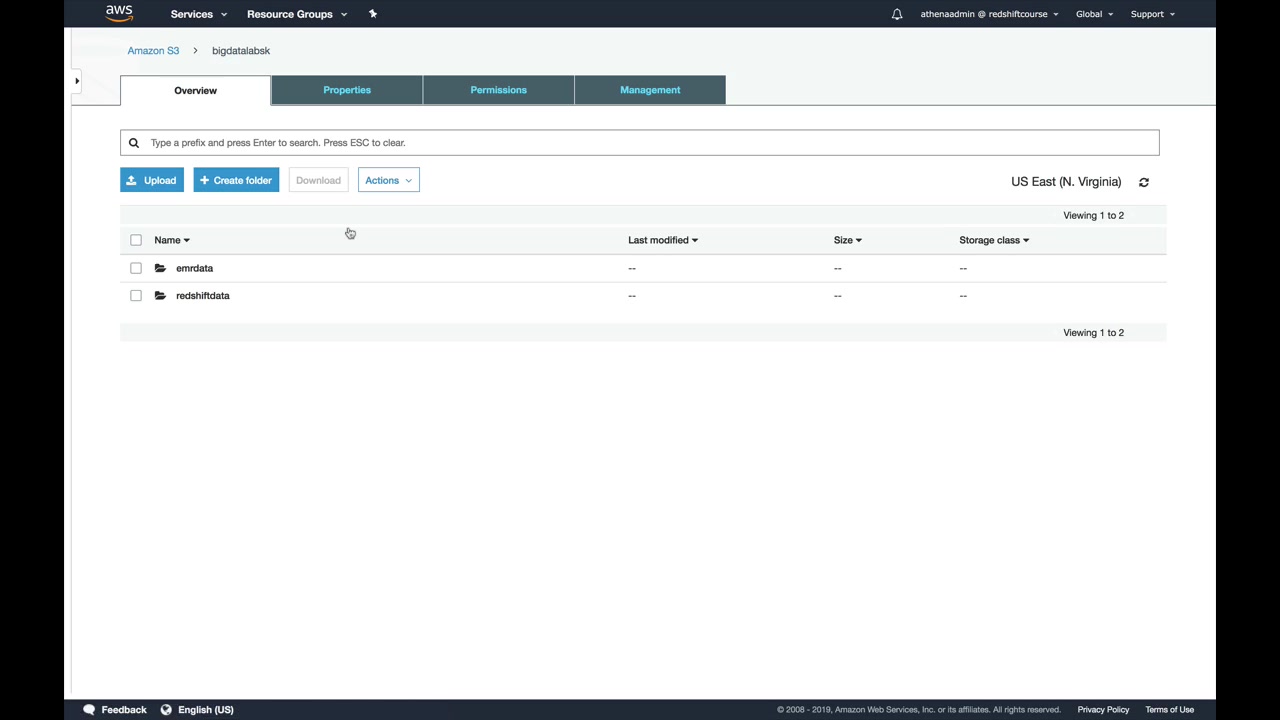
Task: Open the Services dropdown menu
Action: [199, 14]
